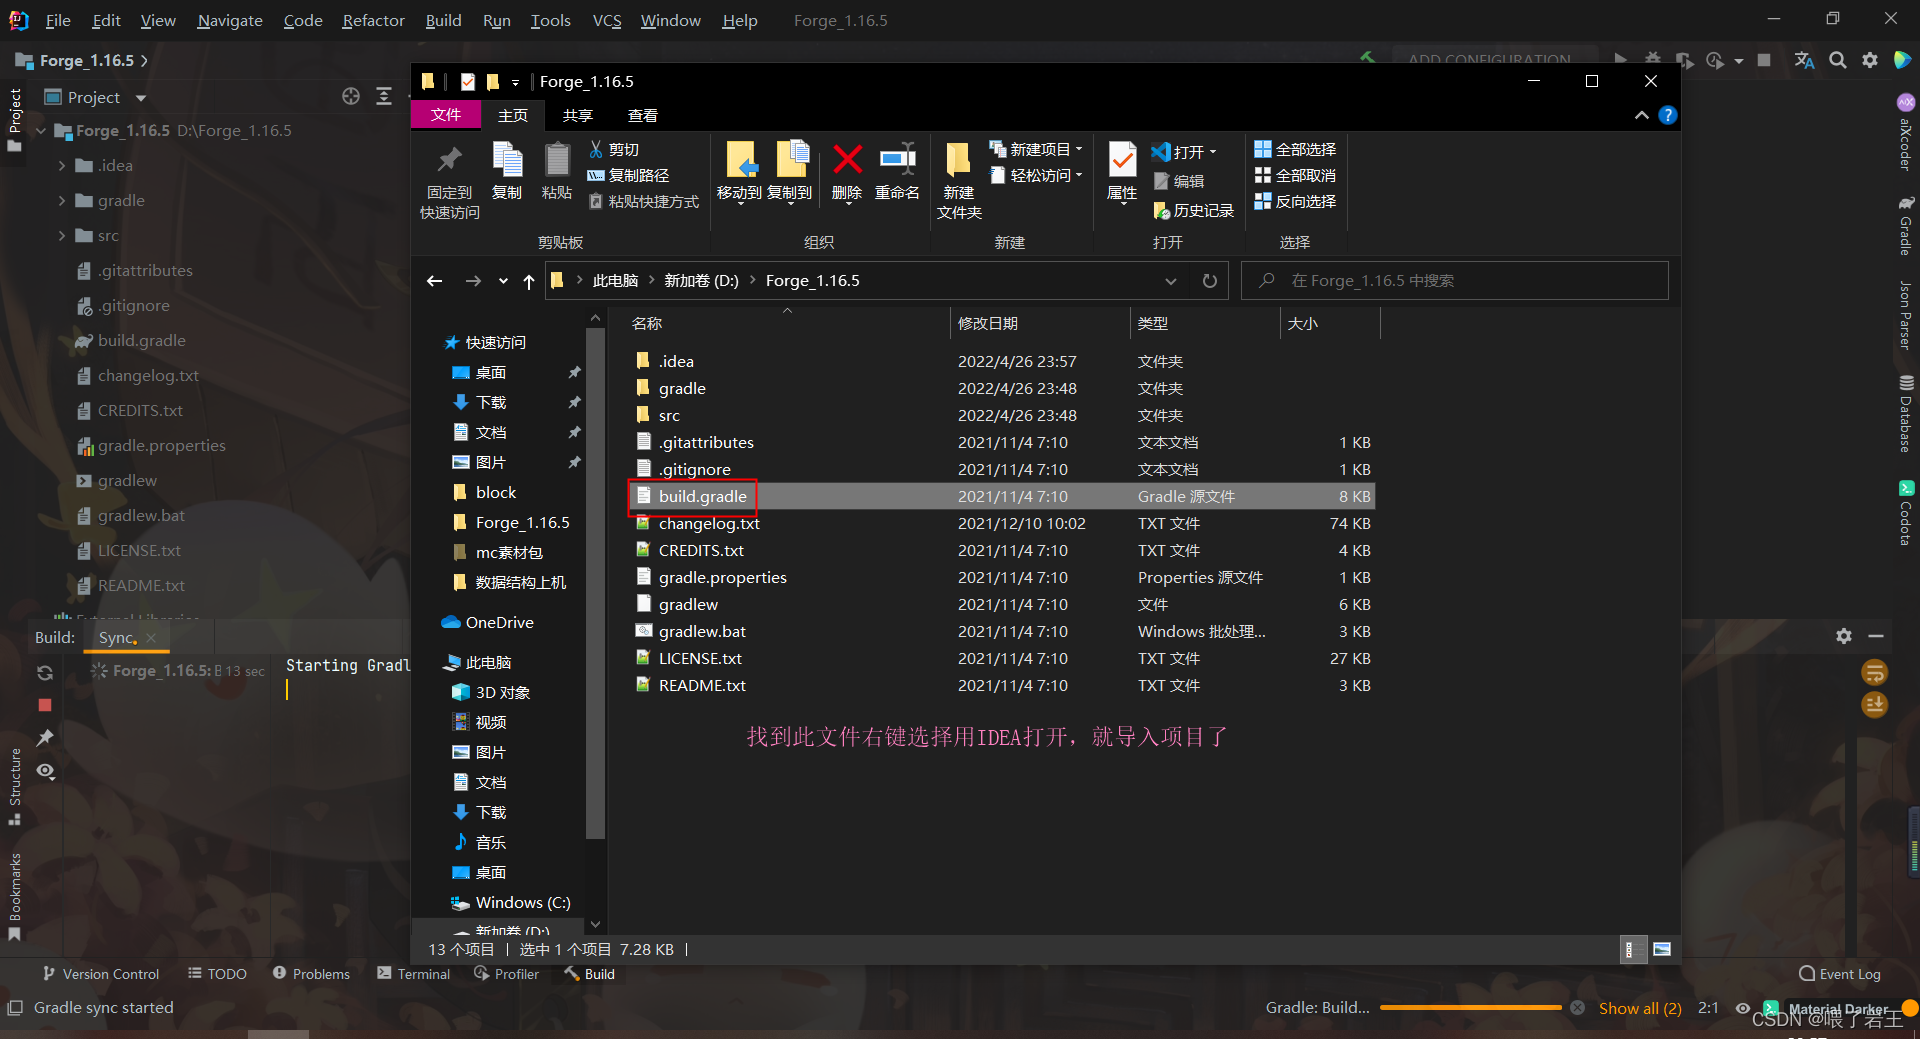Click Add Configuration button
This screenshot has width=1920, height=1039.
pyautogui.click(x=1489, y=59)
